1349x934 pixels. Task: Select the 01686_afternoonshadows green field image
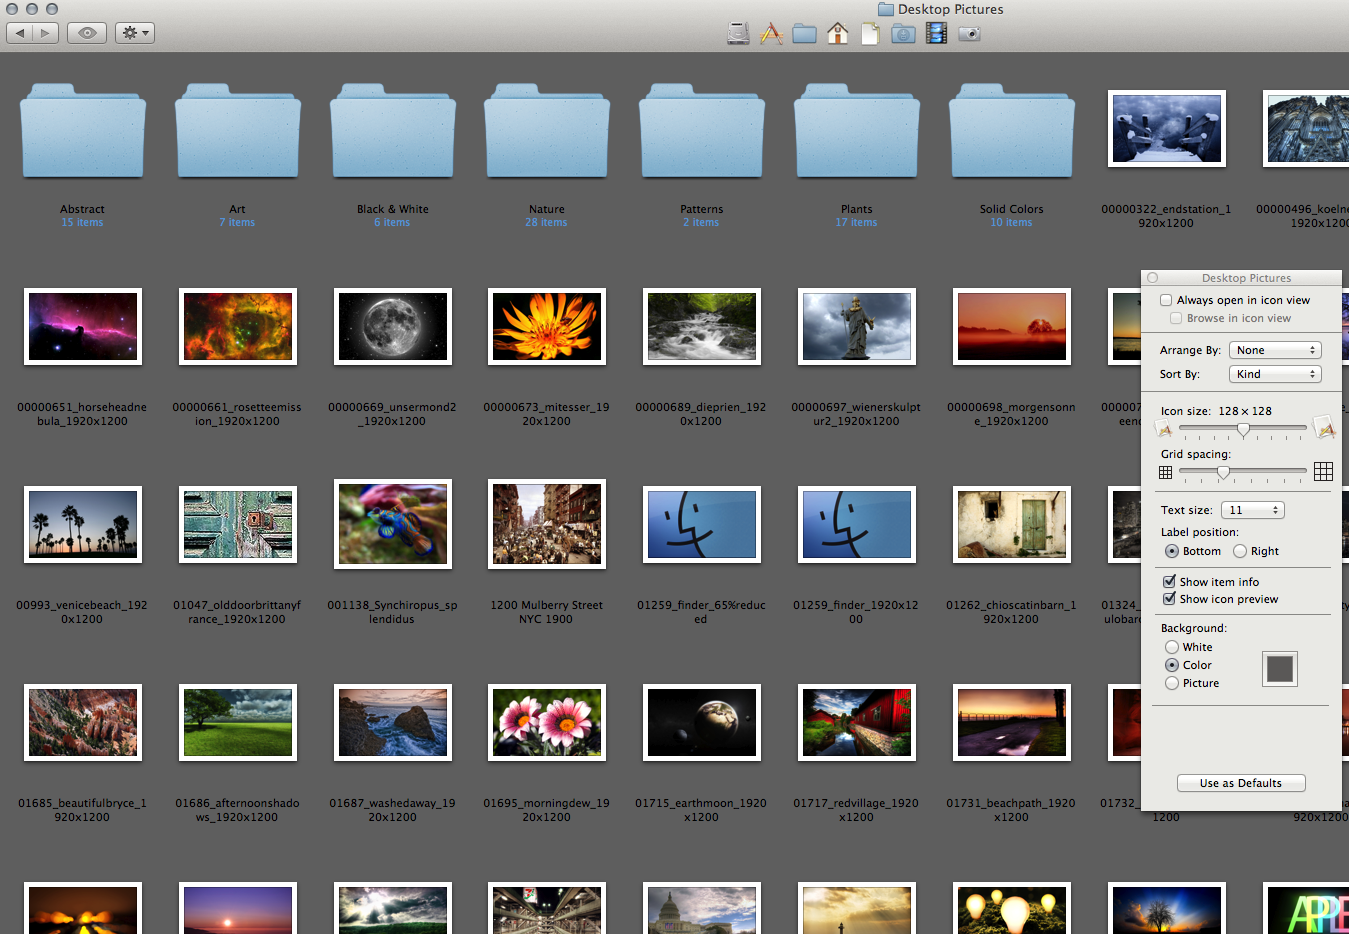237,722
